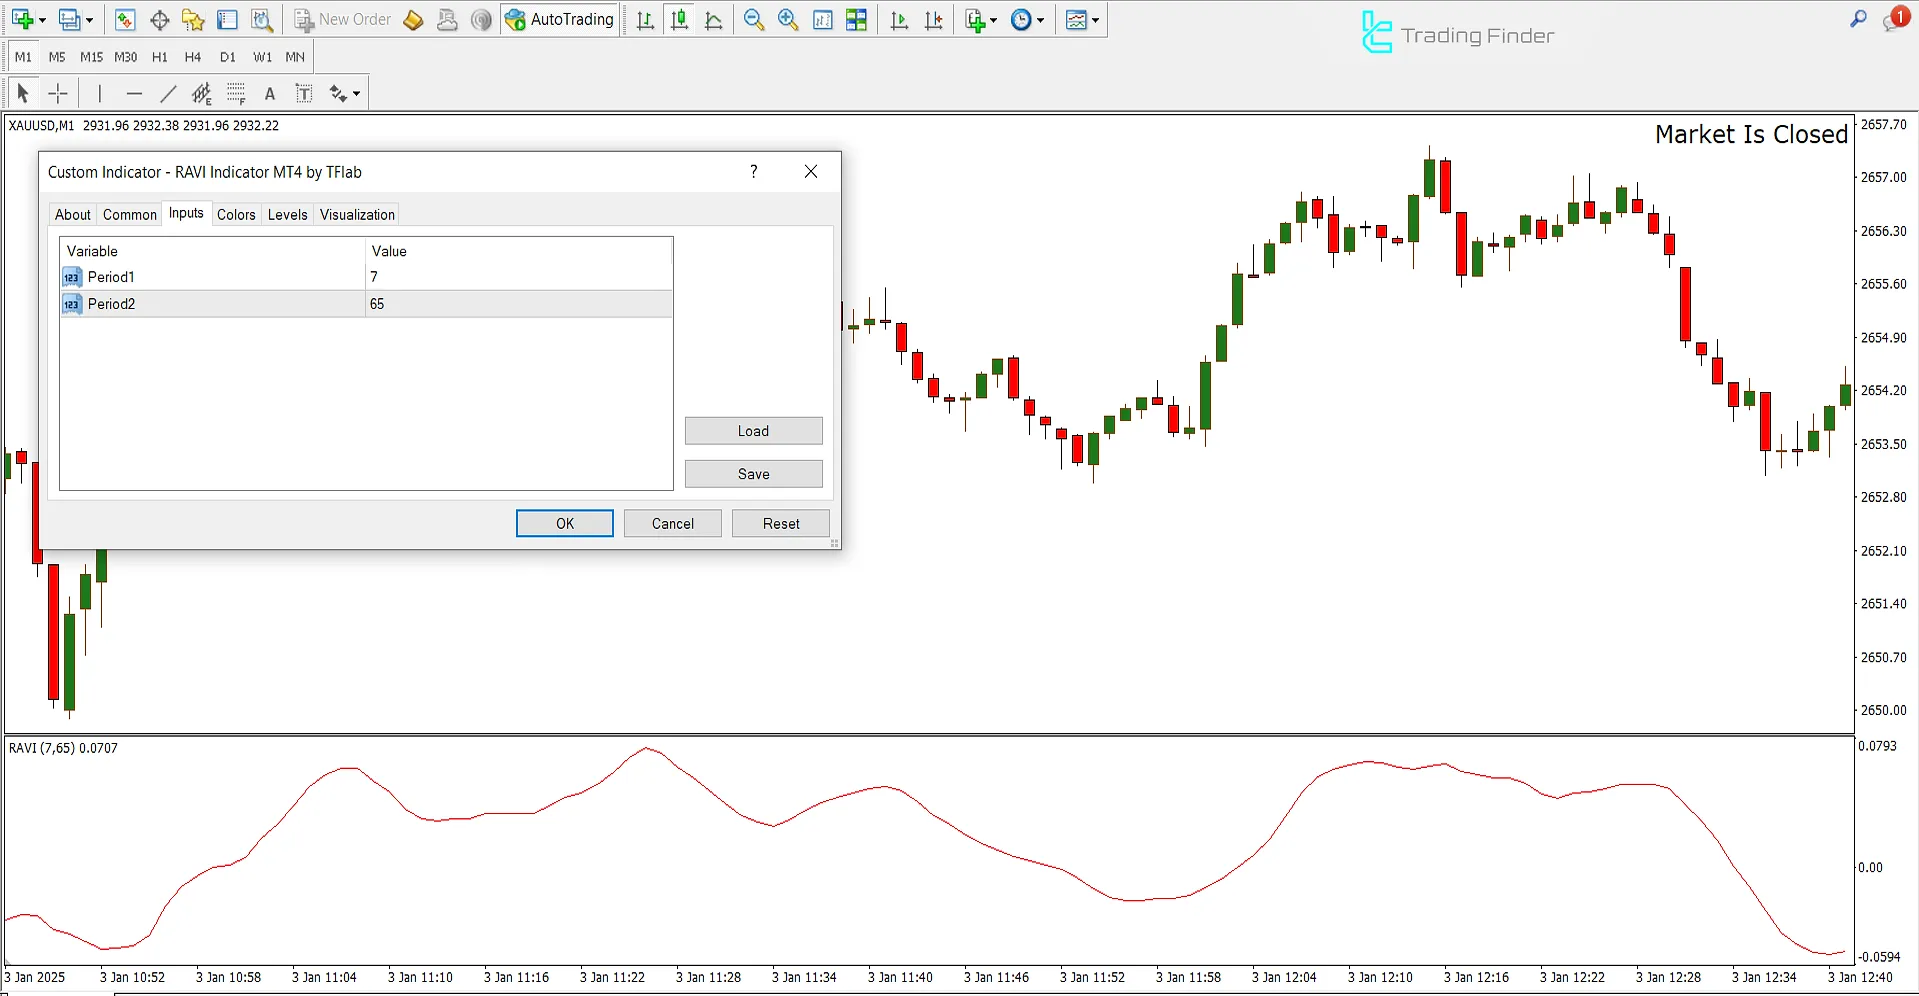
Task: Select the vertical line drawing tool
Action: point(99,92)
